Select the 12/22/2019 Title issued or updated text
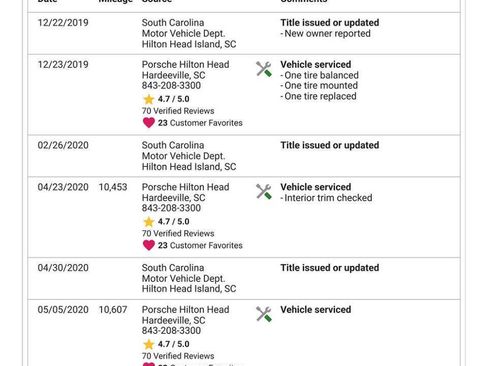The width and height of the screenshot is (488, 366). tap(330, 23)
